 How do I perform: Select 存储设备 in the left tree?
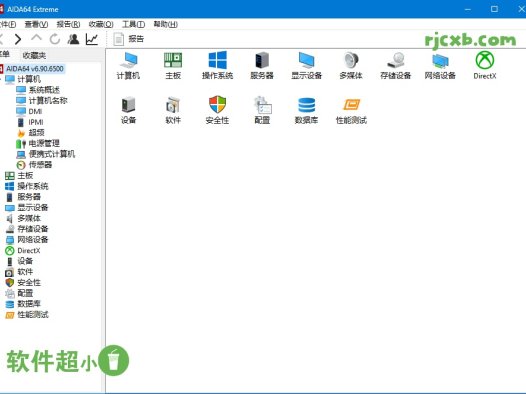point(27,229)
